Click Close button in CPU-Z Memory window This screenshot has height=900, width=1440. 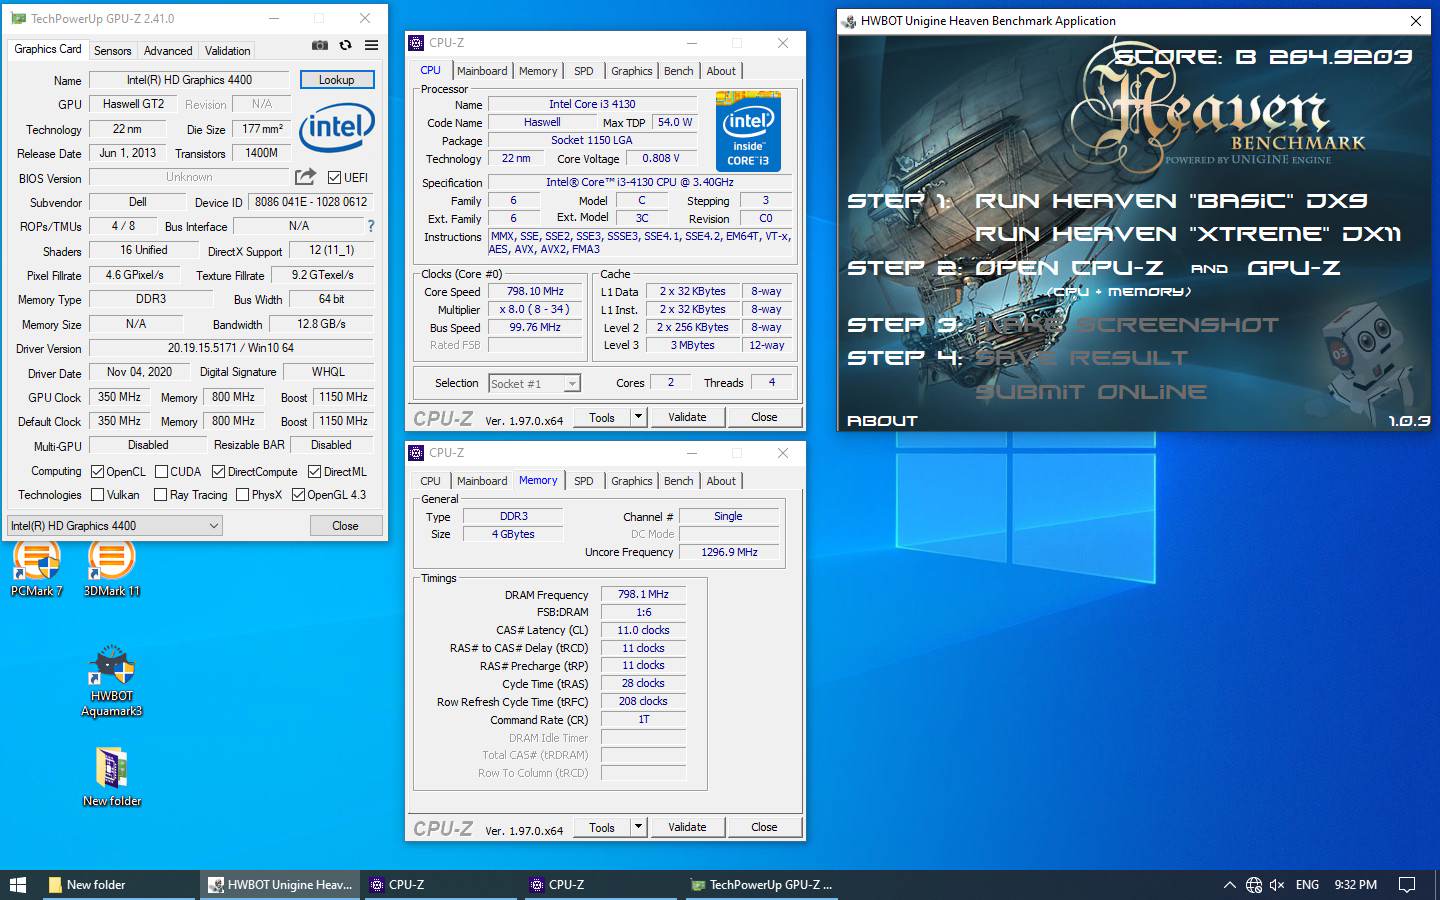tap(764, 827)
